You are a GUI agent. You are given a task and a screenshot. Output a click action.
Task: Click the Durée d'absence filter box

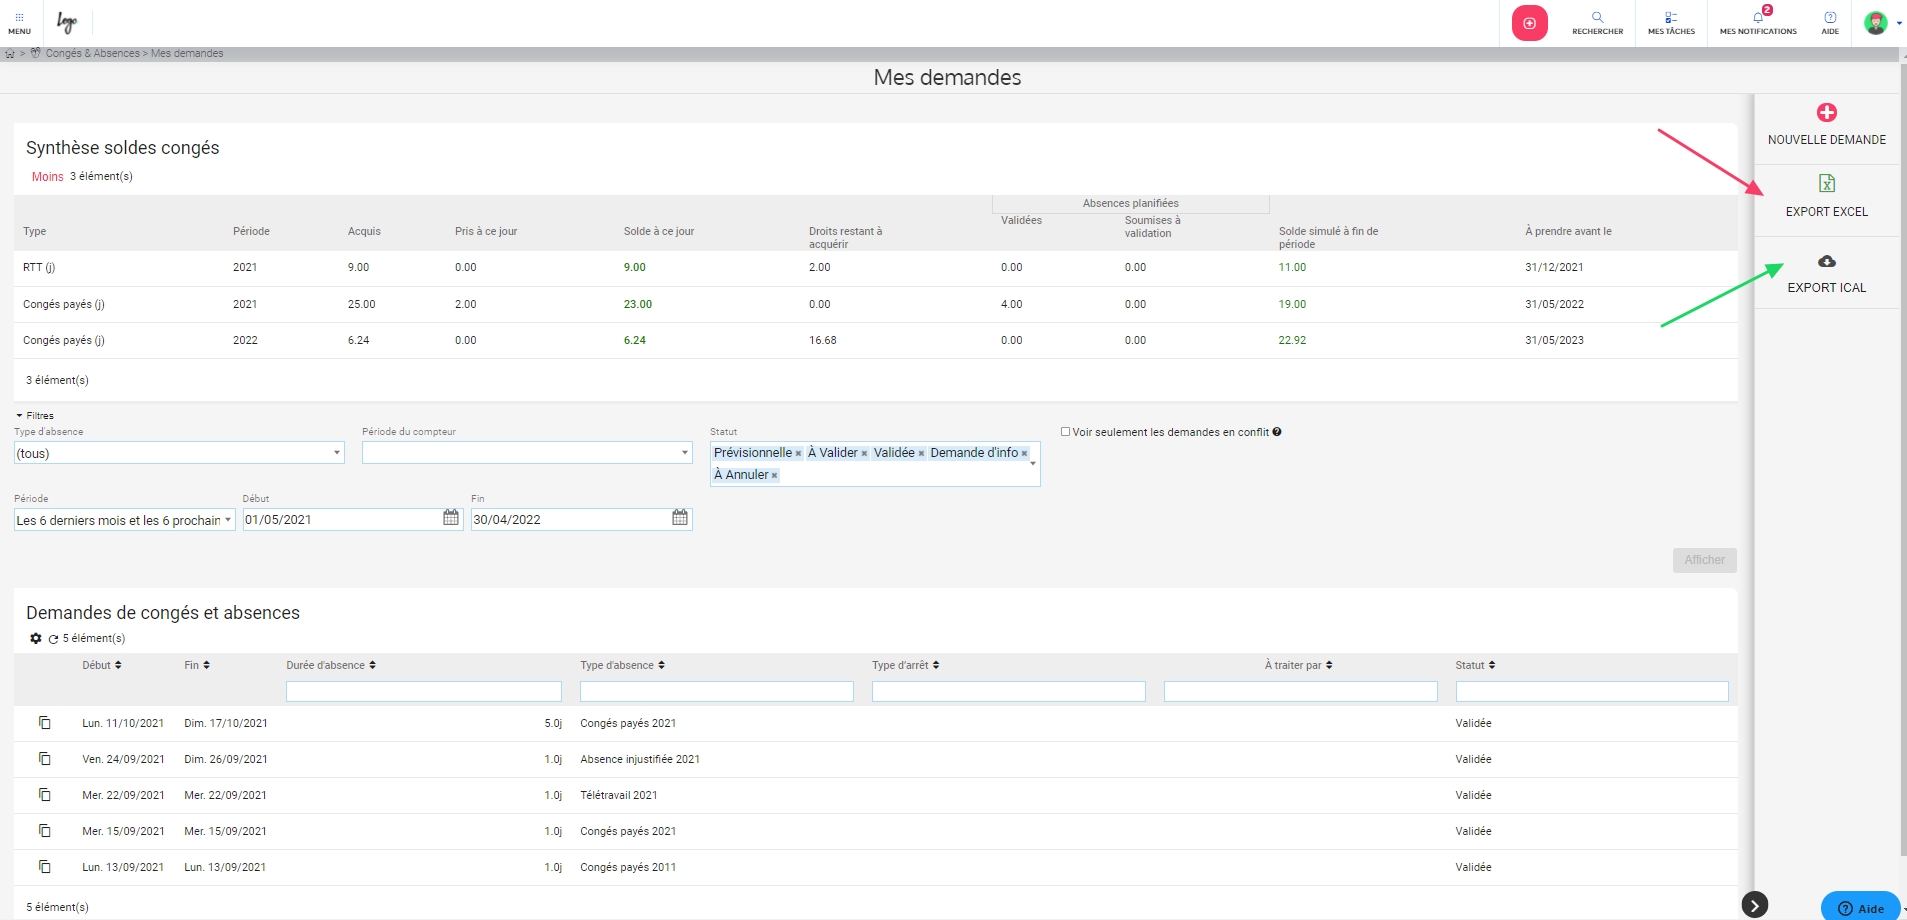(424, 691)
